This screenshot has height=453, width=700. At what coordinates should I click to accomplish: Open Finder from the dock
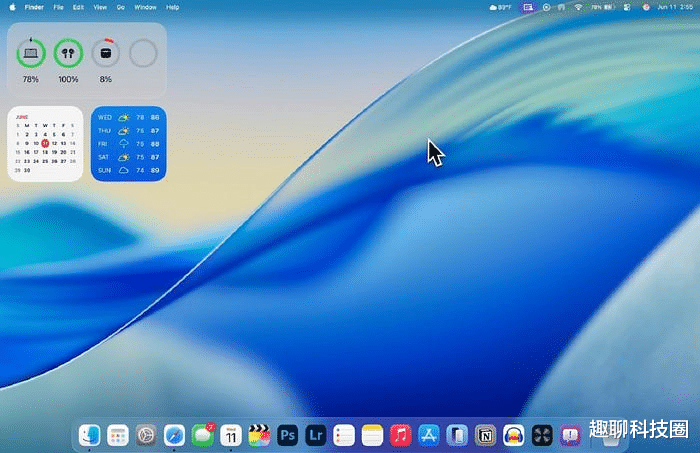pos(90,435)
